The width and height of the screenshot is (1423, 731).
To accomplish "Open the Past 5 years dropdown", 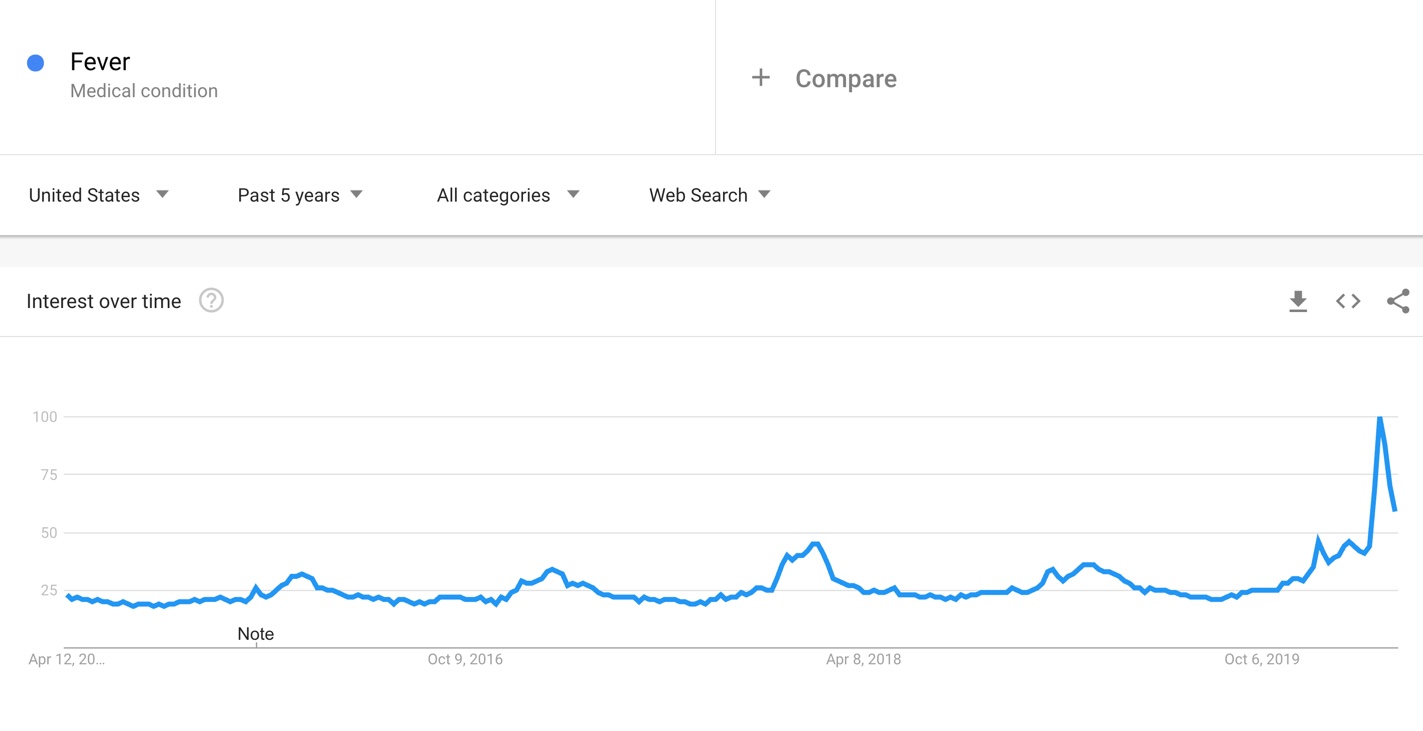I will (300, 195).
